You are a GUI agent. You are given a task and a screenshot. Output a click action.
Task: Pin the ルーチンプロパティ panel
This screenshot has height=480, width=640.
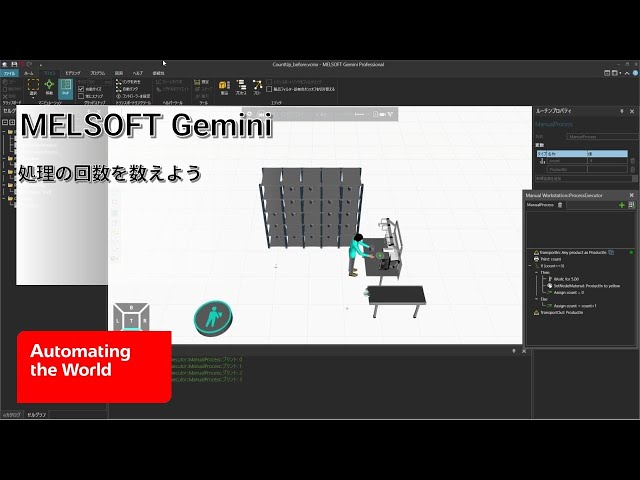pyautogui.click(x=622, y=111)
